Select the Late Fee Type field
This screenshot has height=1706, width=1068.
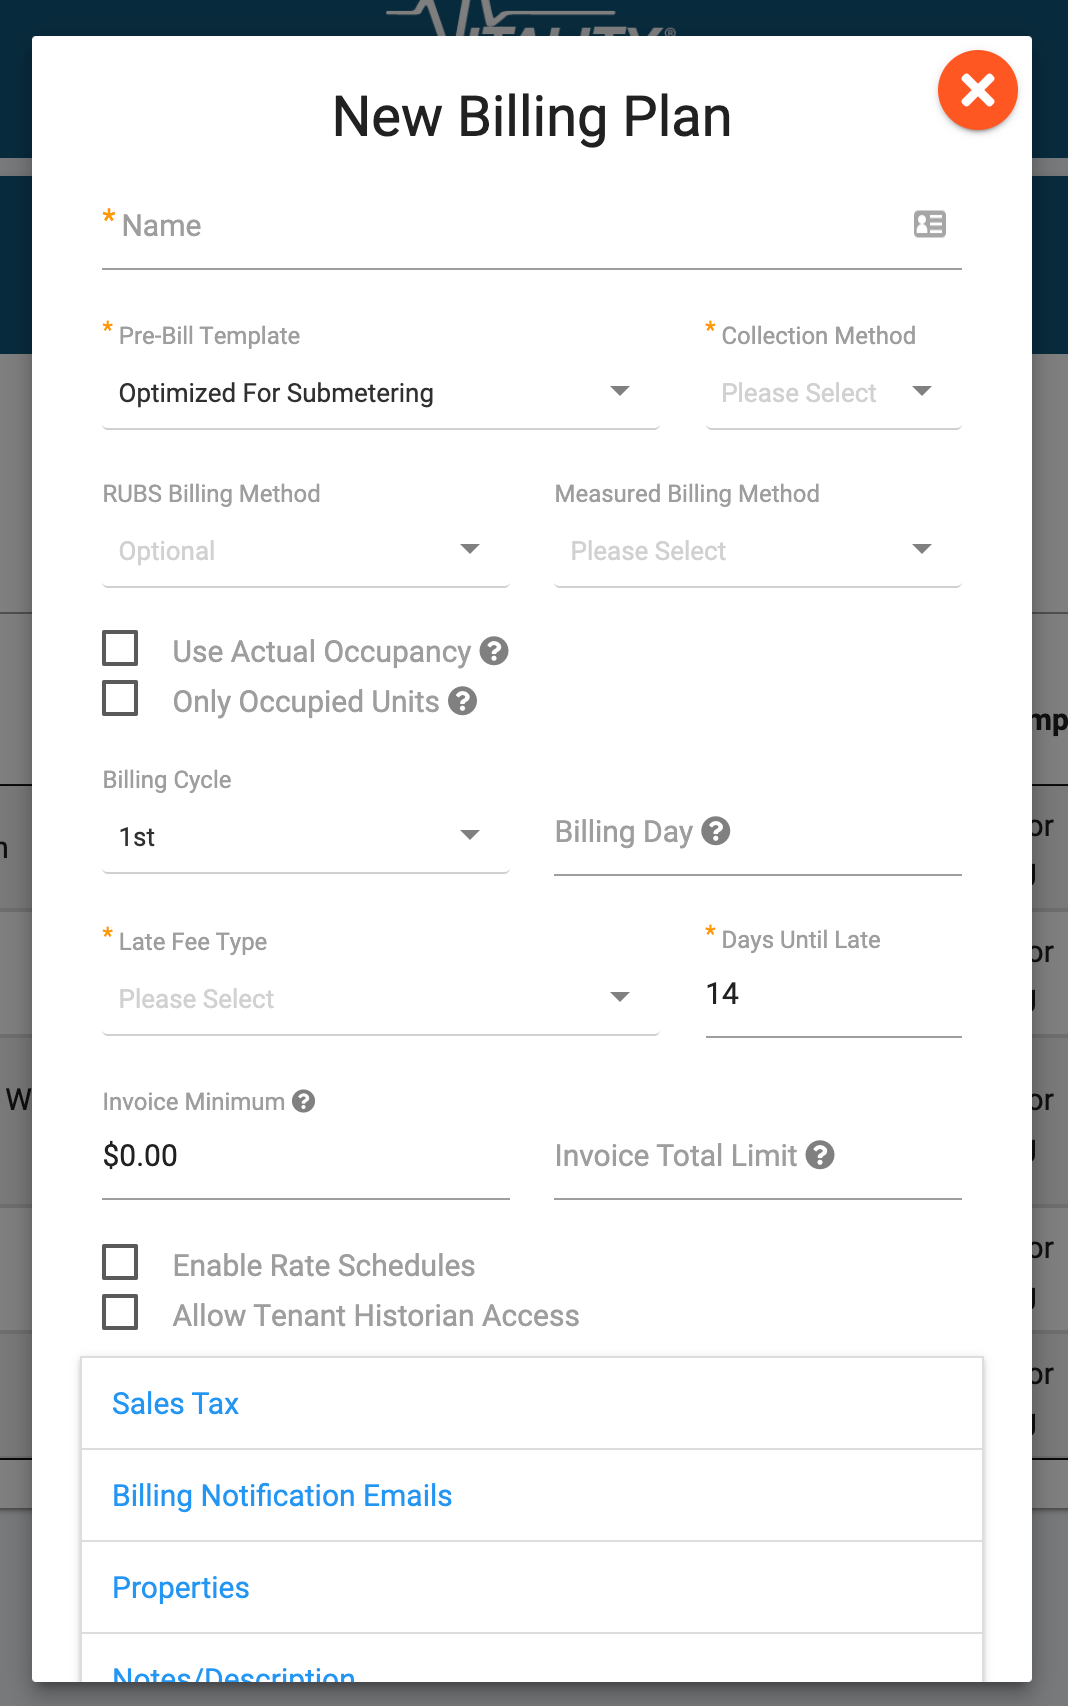point(380,998)
